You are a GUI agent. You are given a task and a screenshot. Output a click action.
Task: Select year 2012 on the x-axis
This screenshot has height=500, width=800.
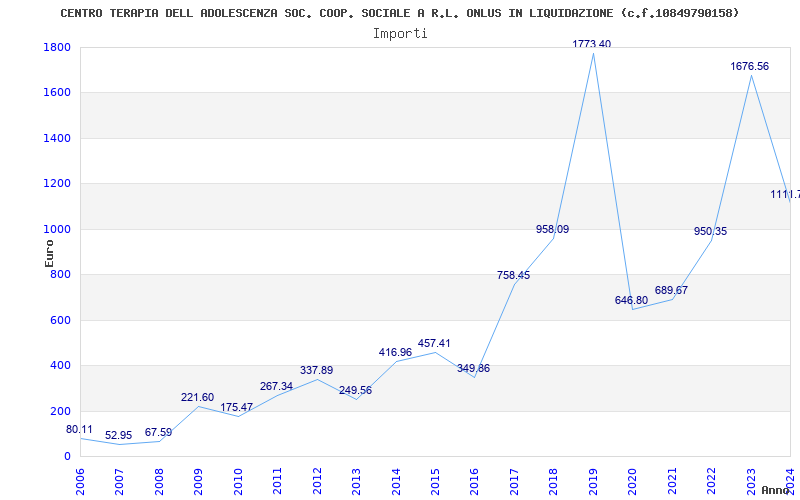[317, 481]
